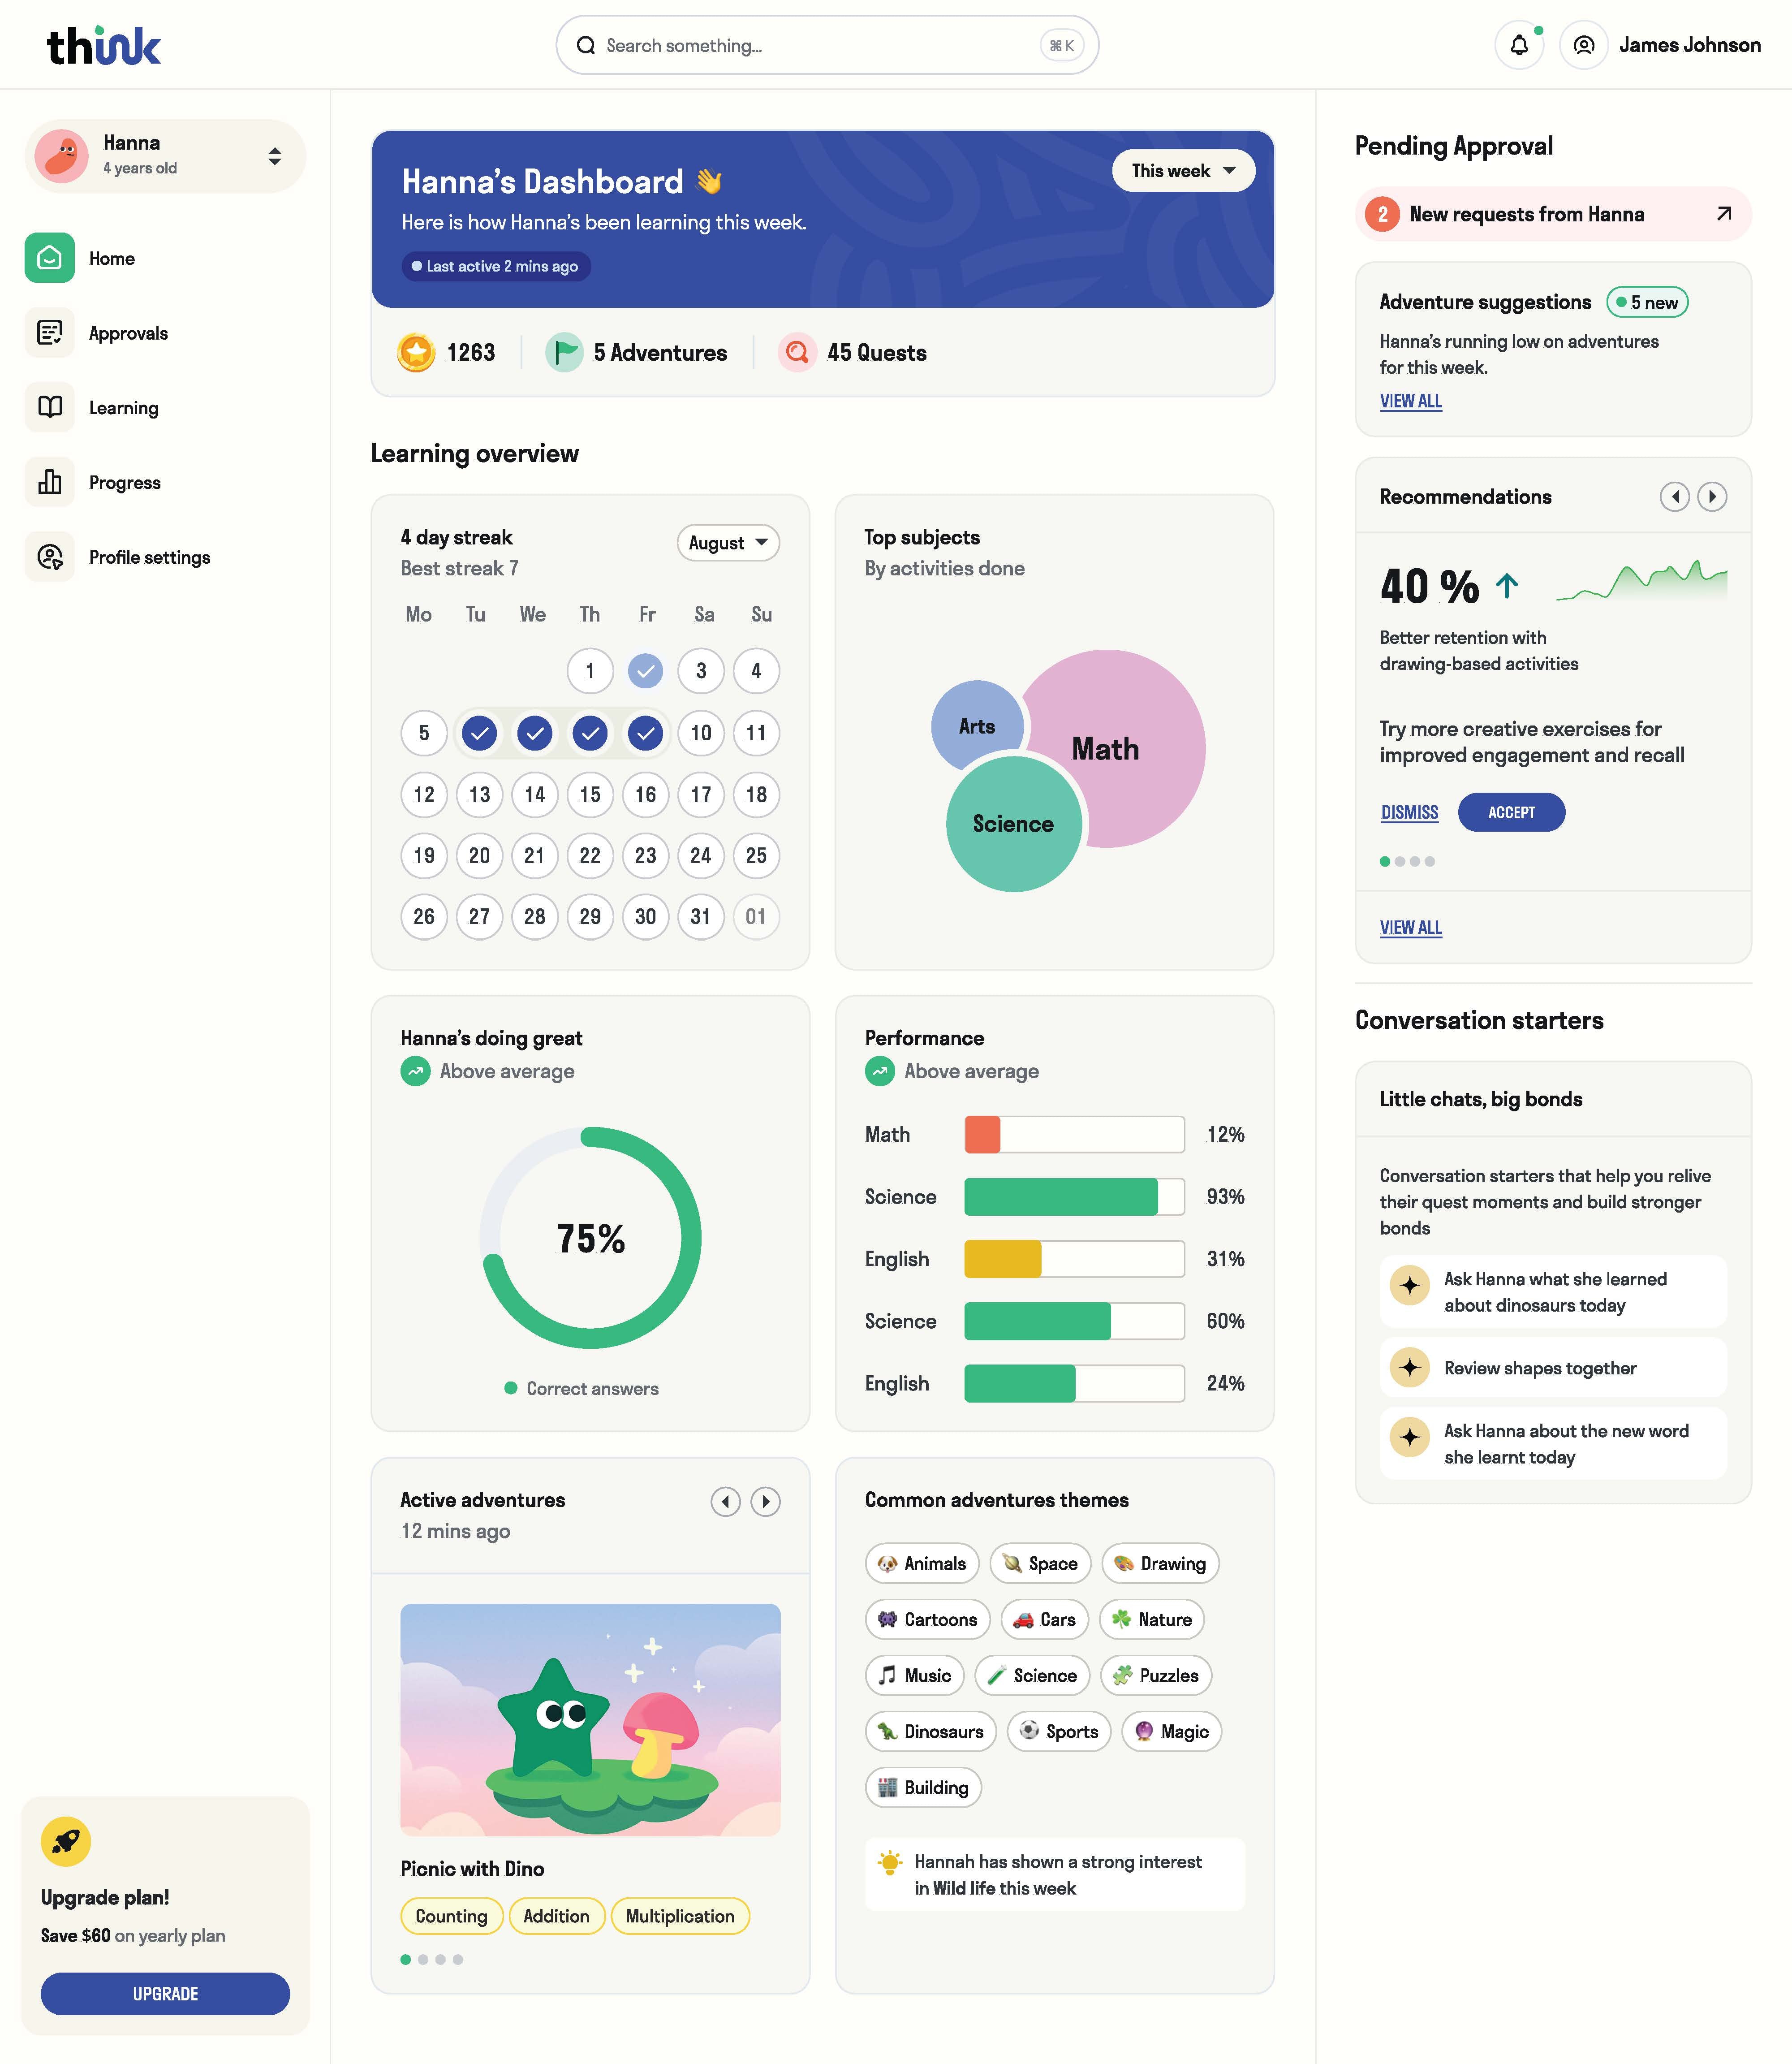Go to previous recommendation
1792x2064 pixels.
[1674, 496]
